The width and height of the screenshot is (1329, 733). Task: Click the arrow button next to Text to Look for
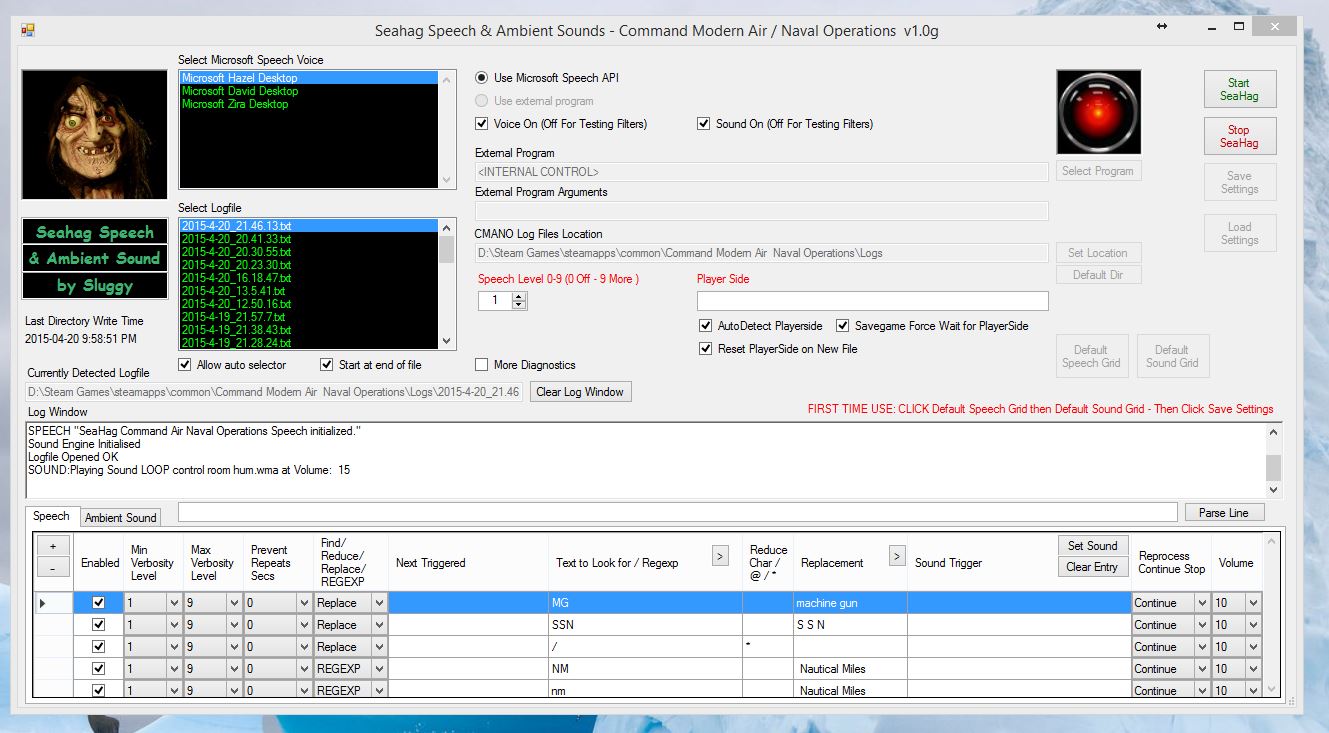(720, 555)
